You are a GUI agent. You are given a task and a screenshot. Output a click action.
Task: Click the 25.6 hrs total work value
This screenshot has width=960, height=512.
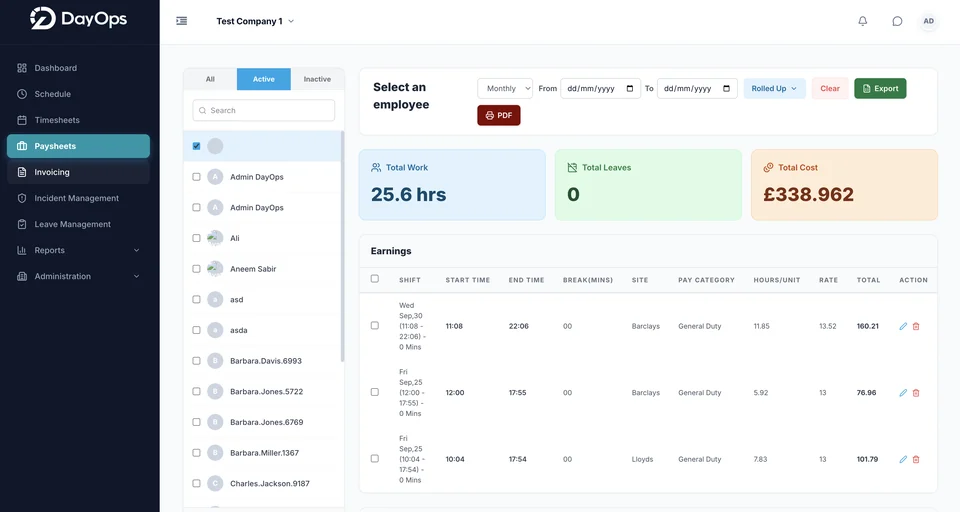[x=408, y=194]
